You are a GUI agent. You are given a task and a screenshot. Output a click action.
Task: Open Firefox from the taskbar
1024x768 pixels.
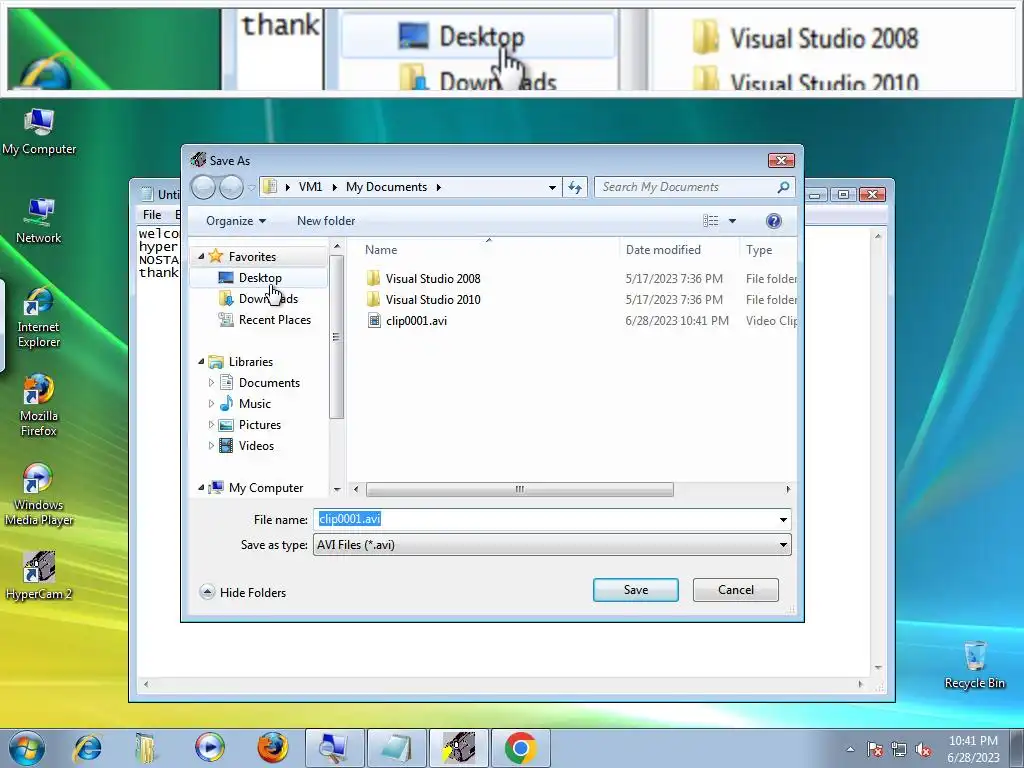(272, 748)
